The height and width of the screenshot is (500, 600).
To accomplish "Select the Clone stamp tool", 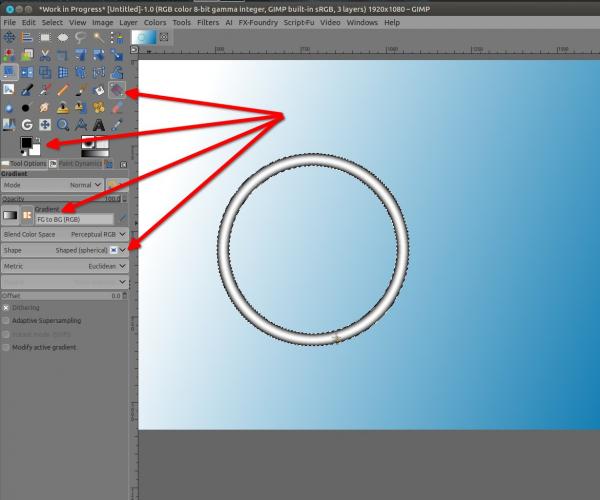I will coord(63,107).
